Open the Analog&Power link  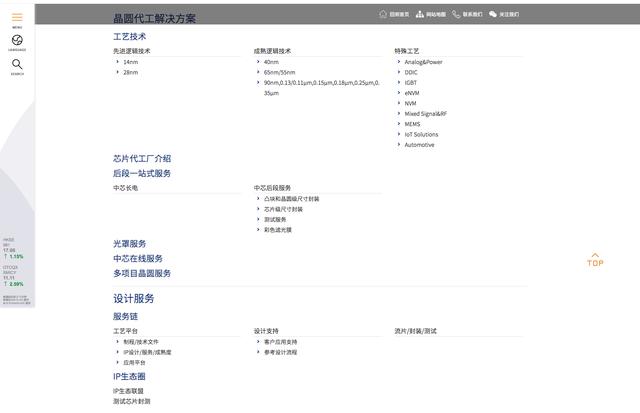[x=423, y=62]
